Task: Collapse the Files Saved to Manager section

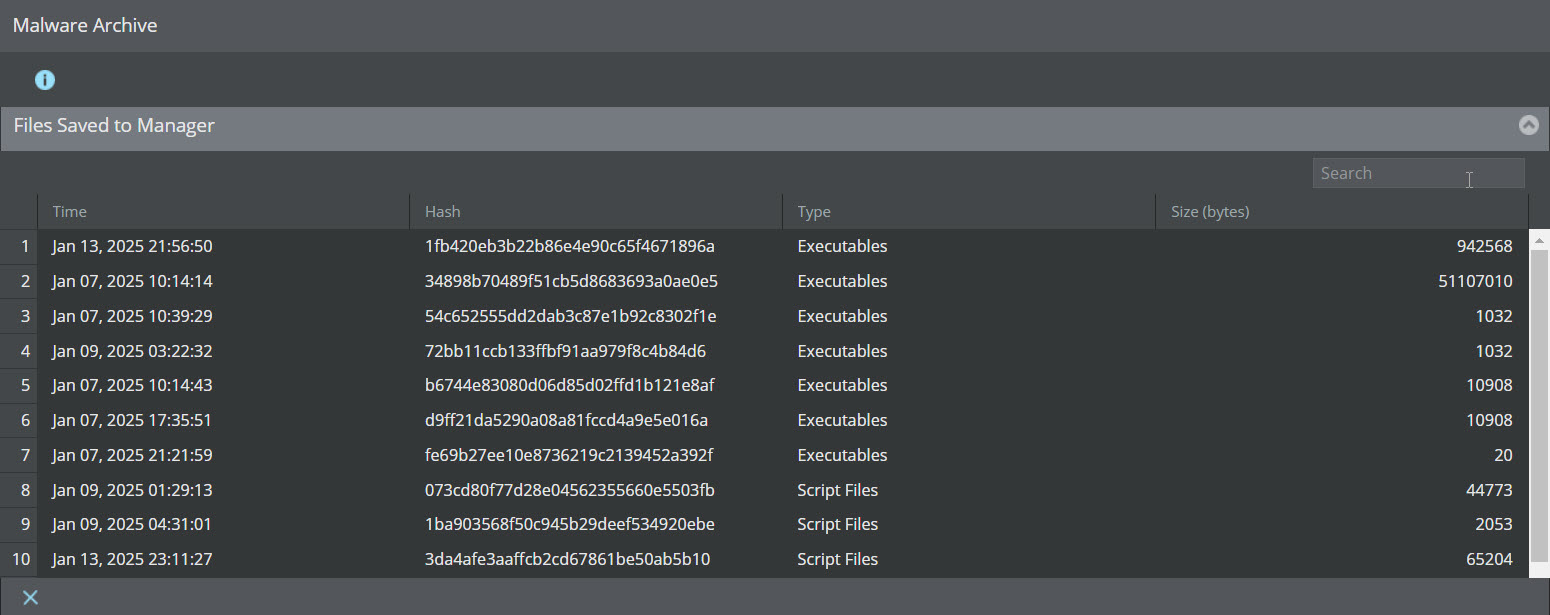Action: click(x=1528, y=125)
